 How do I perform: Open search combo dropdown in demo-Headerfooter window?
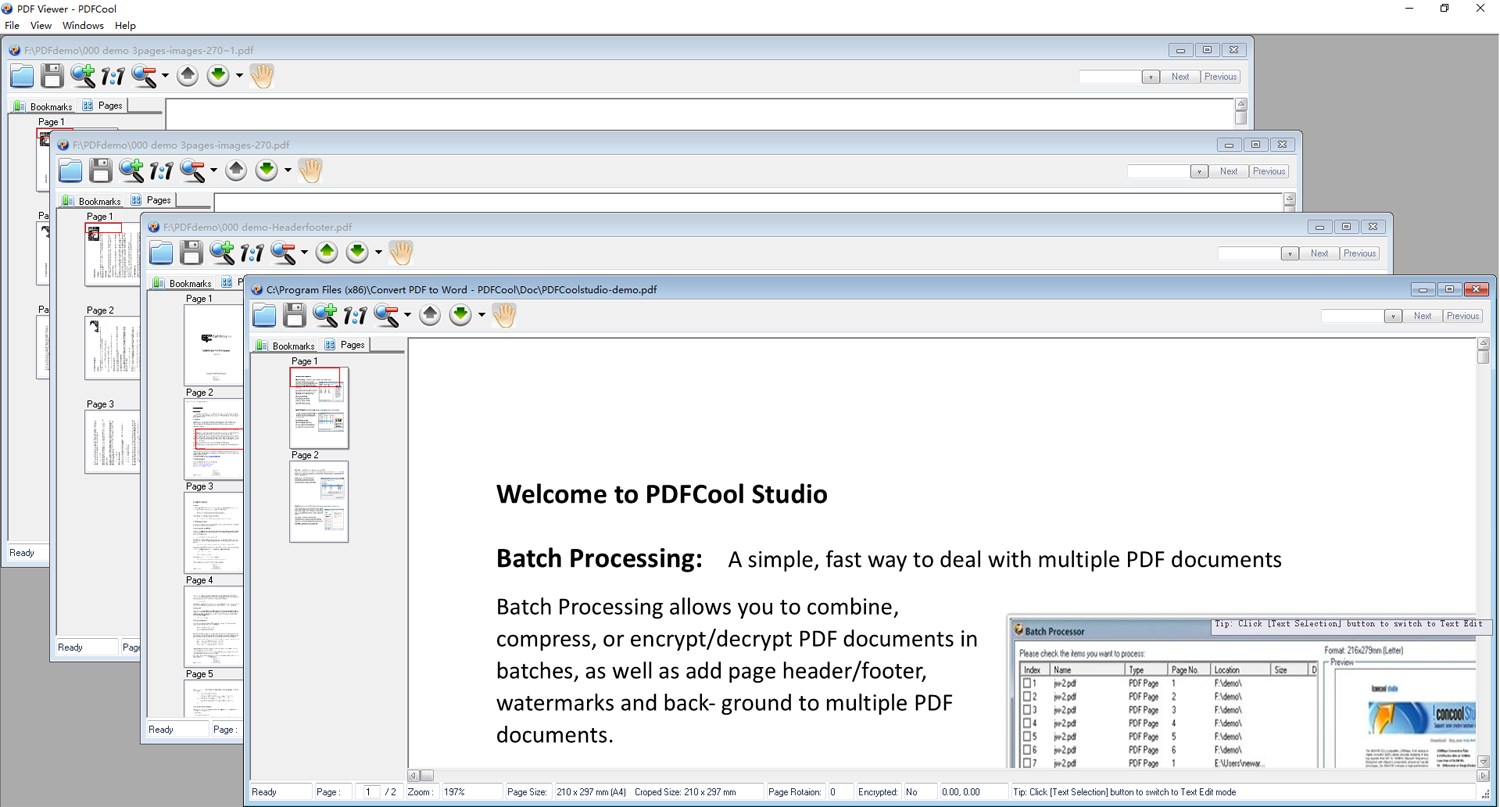[x=1290, y=254]
